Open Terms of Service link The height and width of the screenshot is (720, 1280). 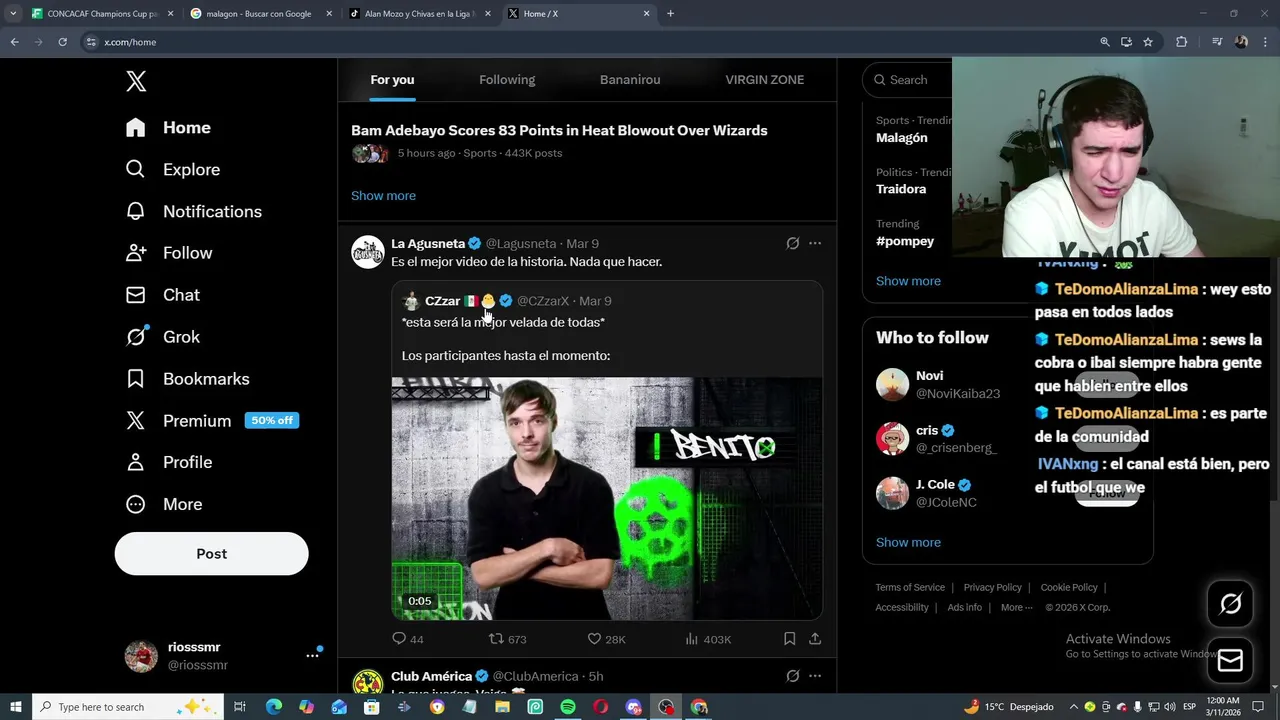[910, 588]
